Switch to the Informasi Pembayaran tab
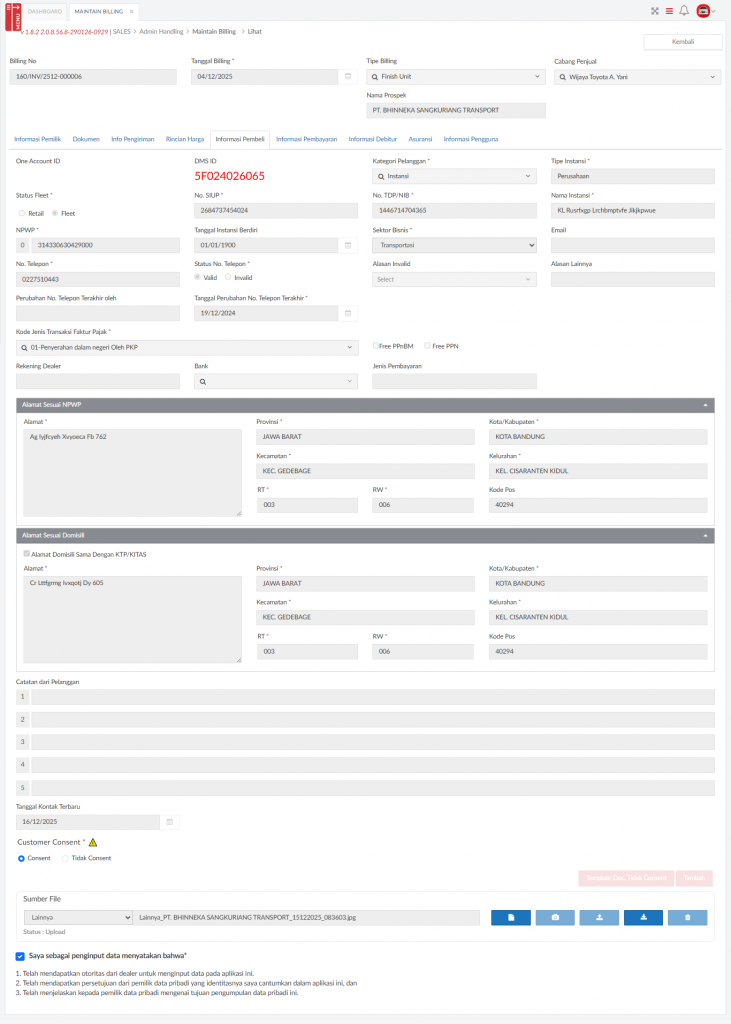731x1024 pixels. coord(306,139)
